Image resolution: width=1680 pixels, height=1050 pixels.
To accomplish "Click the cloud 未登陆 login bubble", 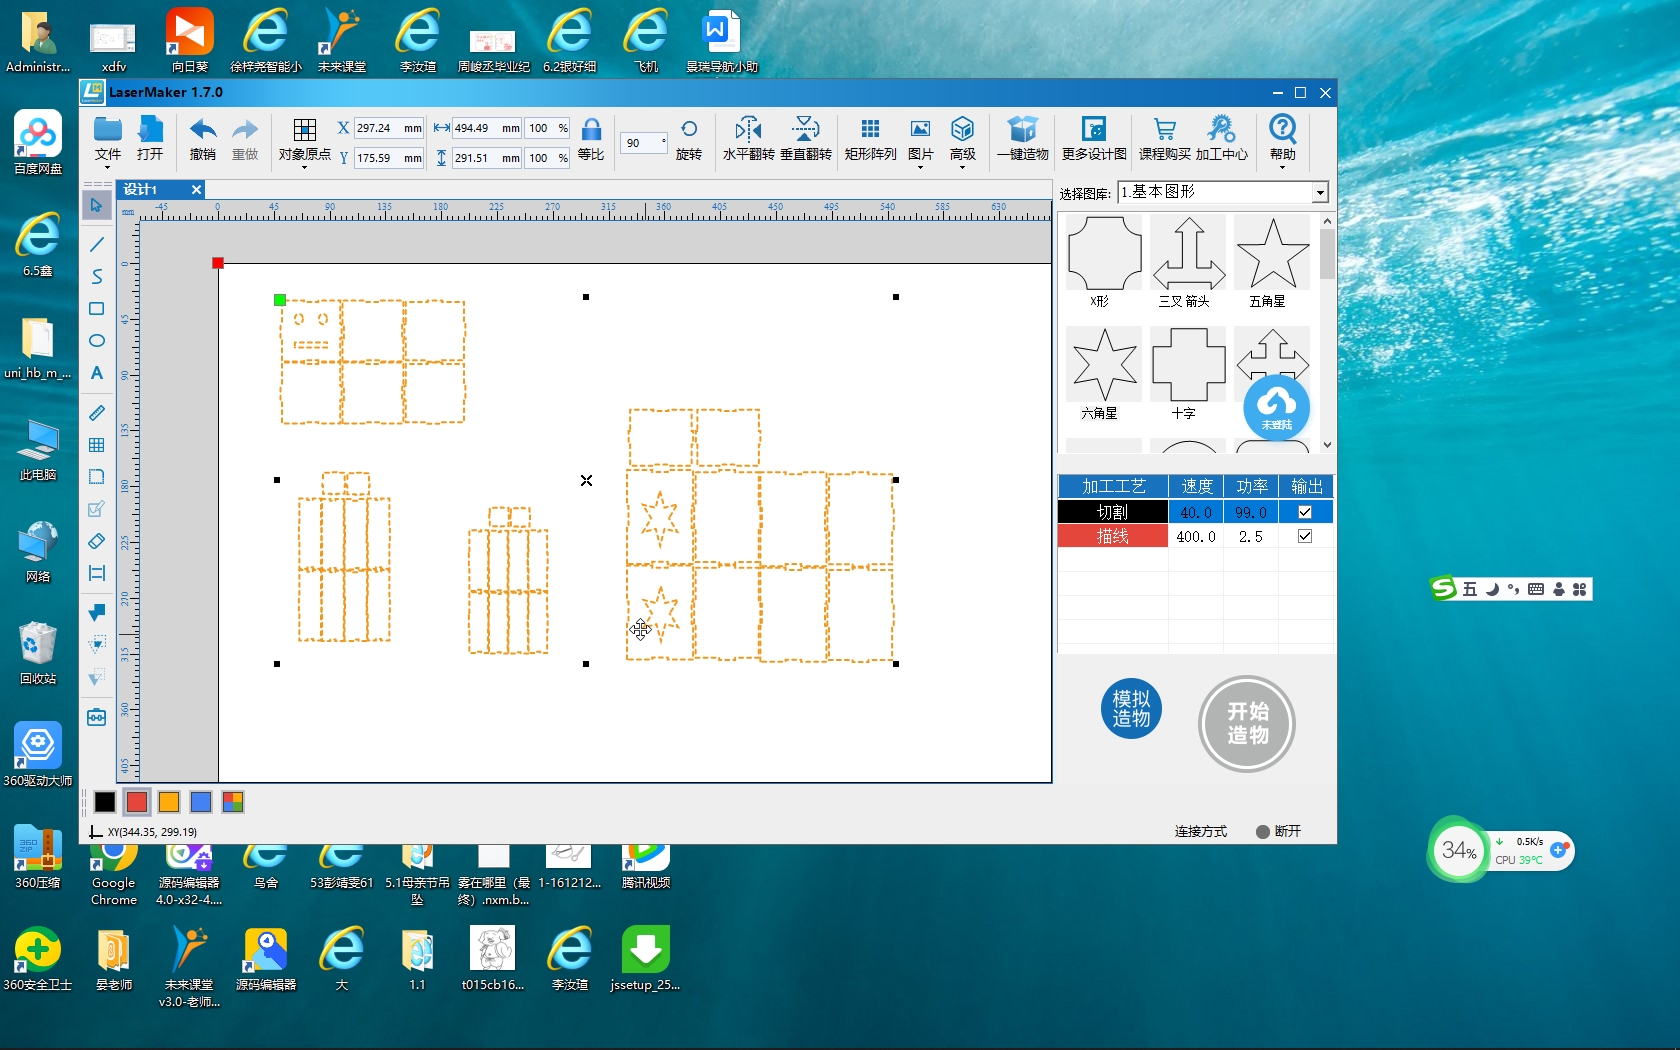I will (1276, 407).
